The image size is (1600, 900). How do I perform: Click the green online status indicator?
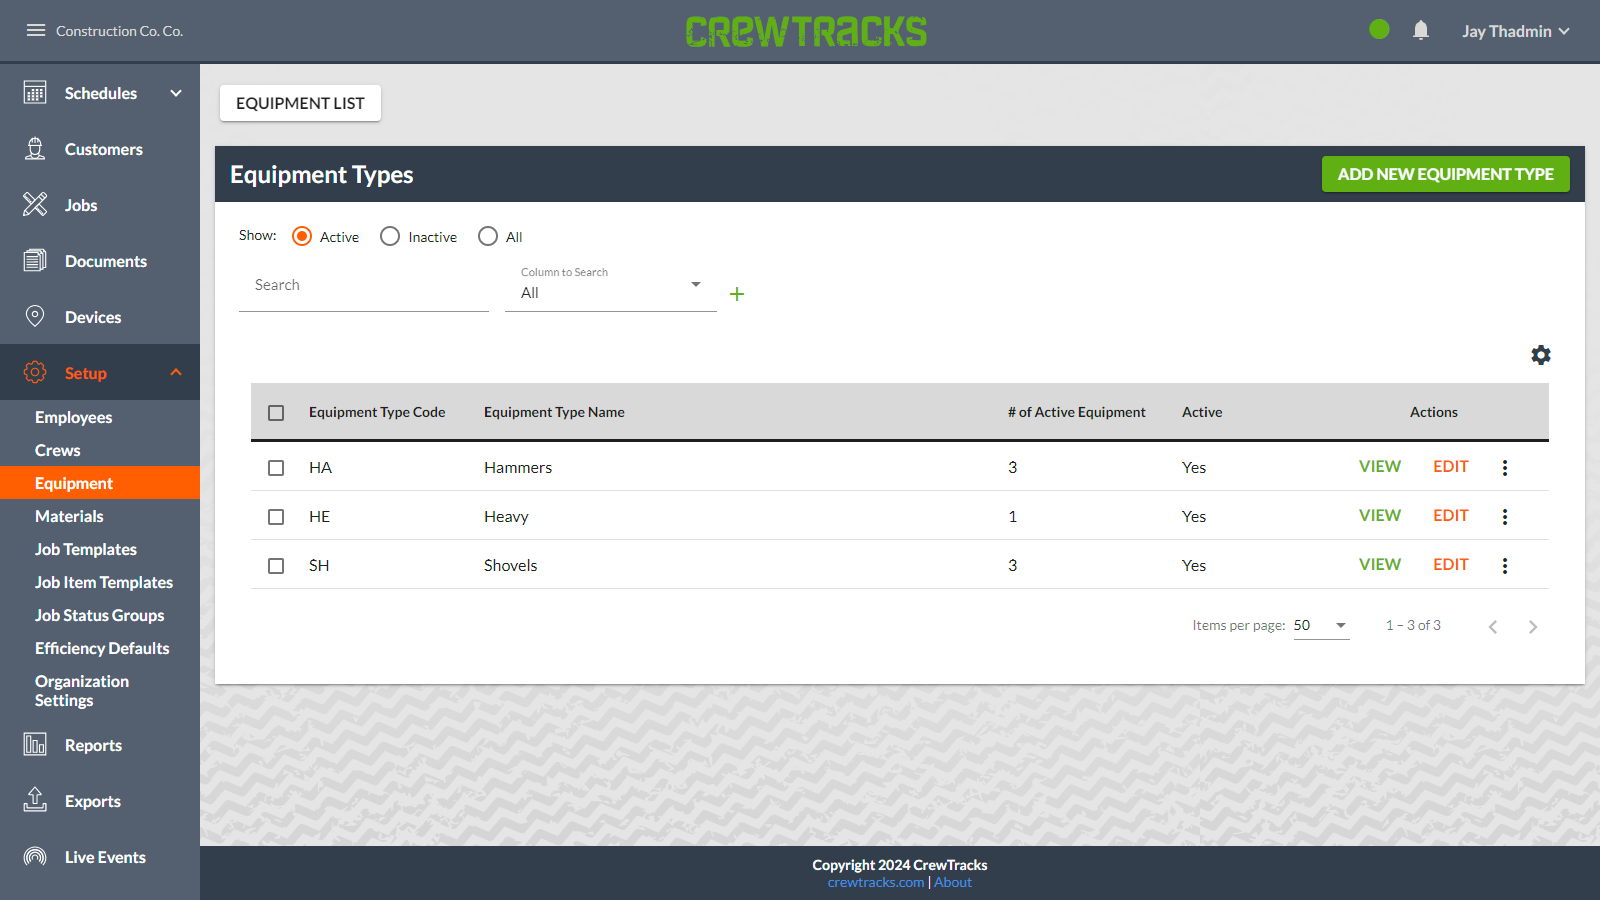pyautogui.click(x=1379, y=30)
